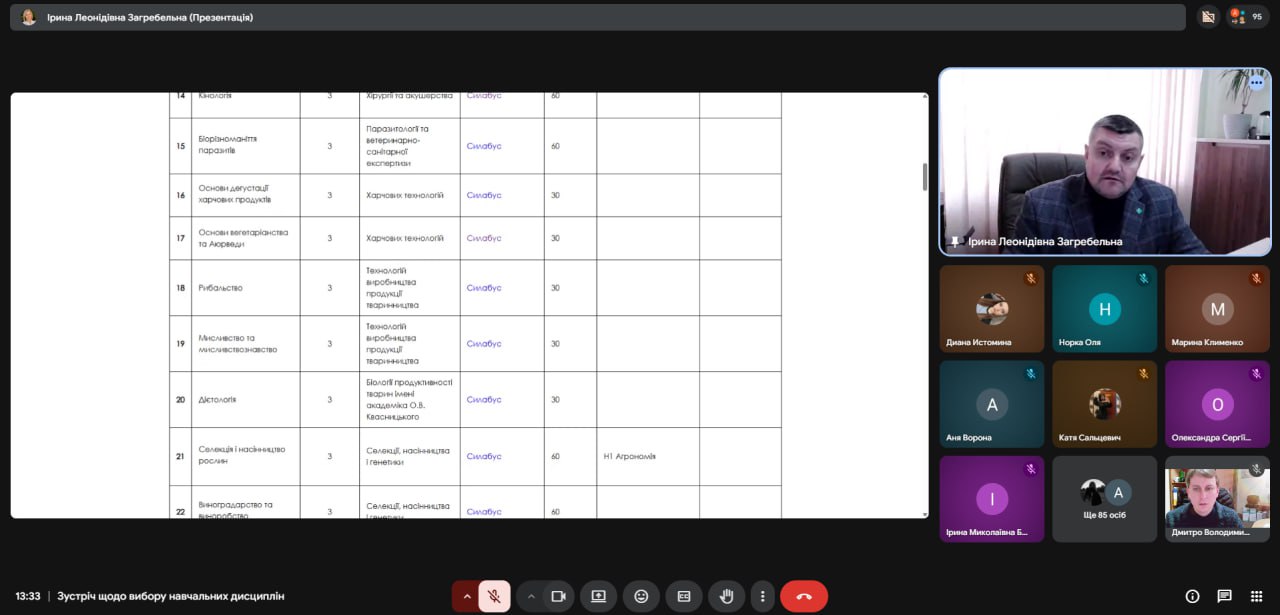Unmute the microphone in the call bar
This screenshot has height=615, width=1280.
pos(494,596)
